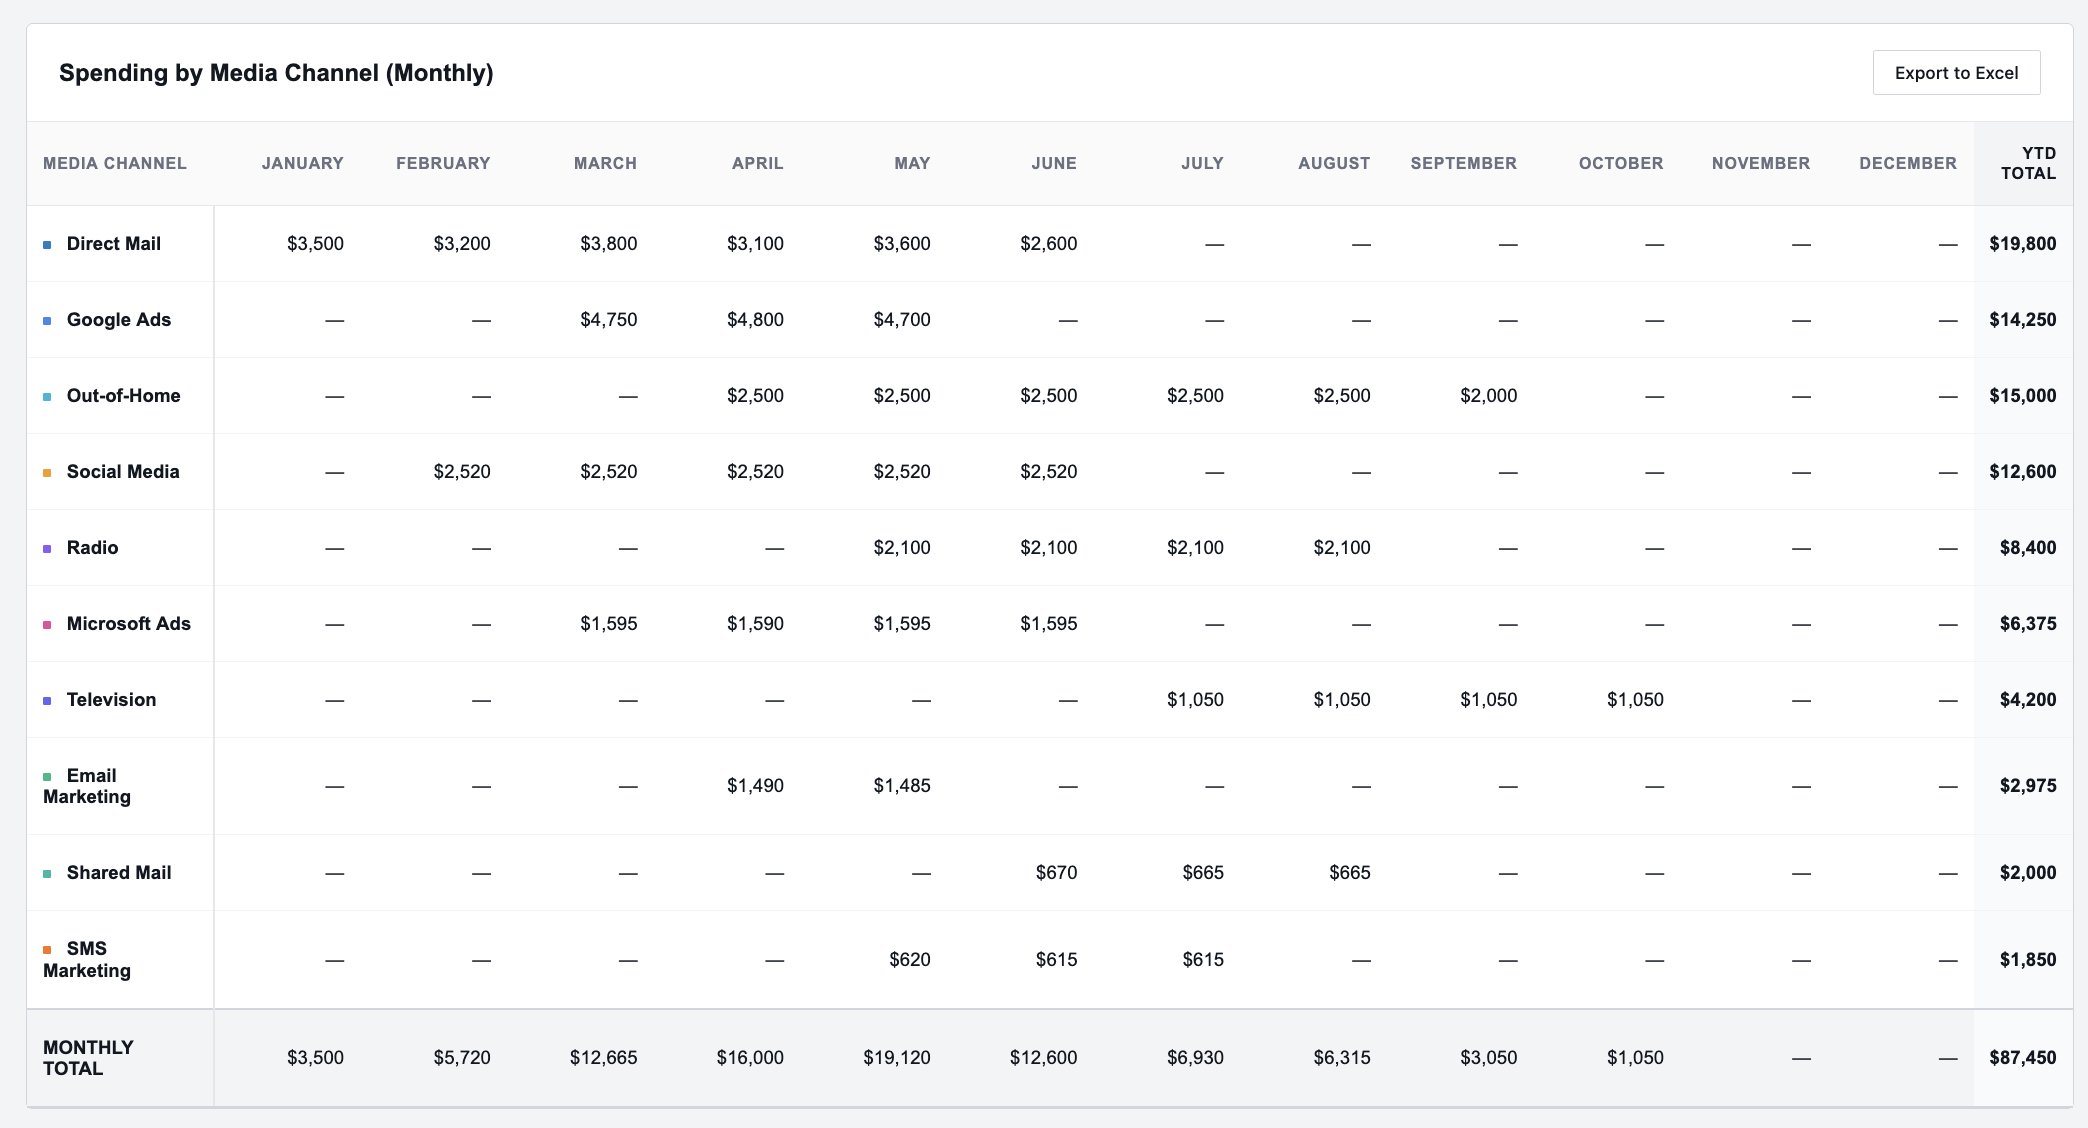Image resolution: width=2088 pixels, height=1128 pixels.
Task: Click the $19,800 Direct Mail YTD total cell
Action: (2021, 243)
